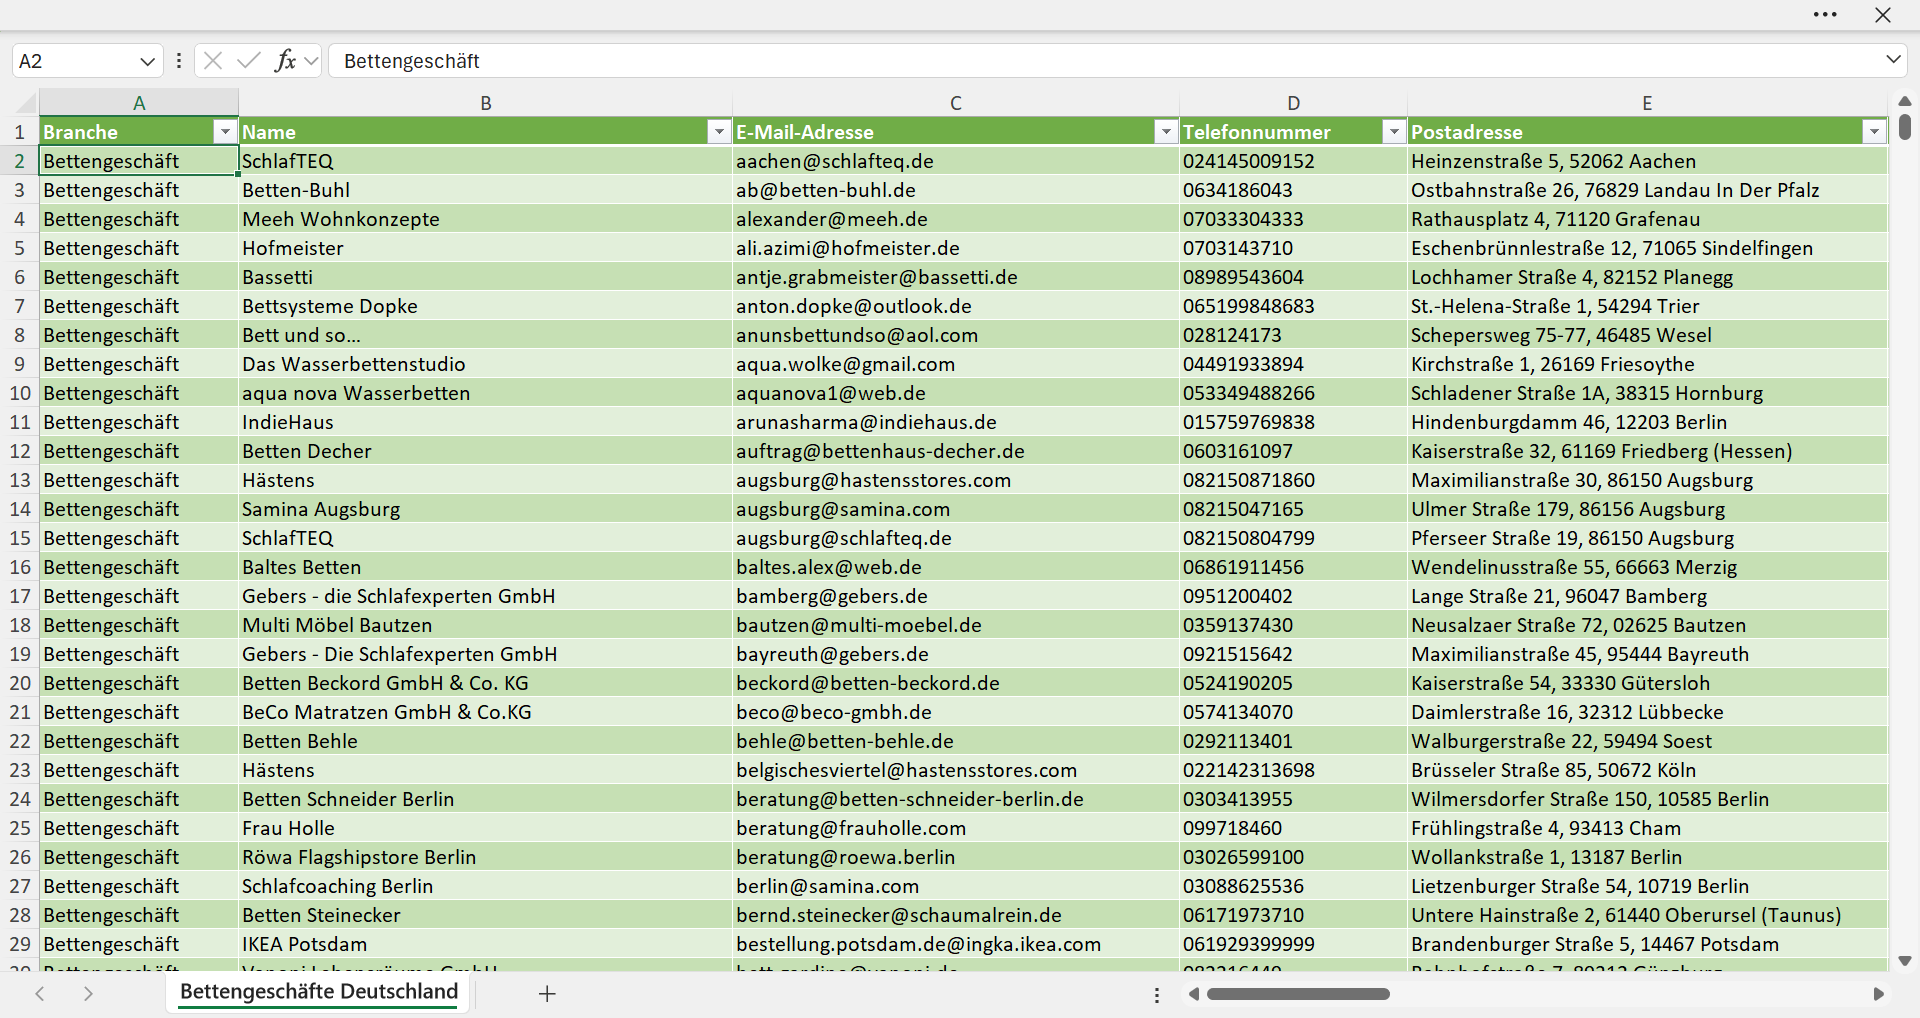The width and height of the screenshot is (1920, 1018).
Task: Select phone number 08989543604
Action: click(1294, 277)
